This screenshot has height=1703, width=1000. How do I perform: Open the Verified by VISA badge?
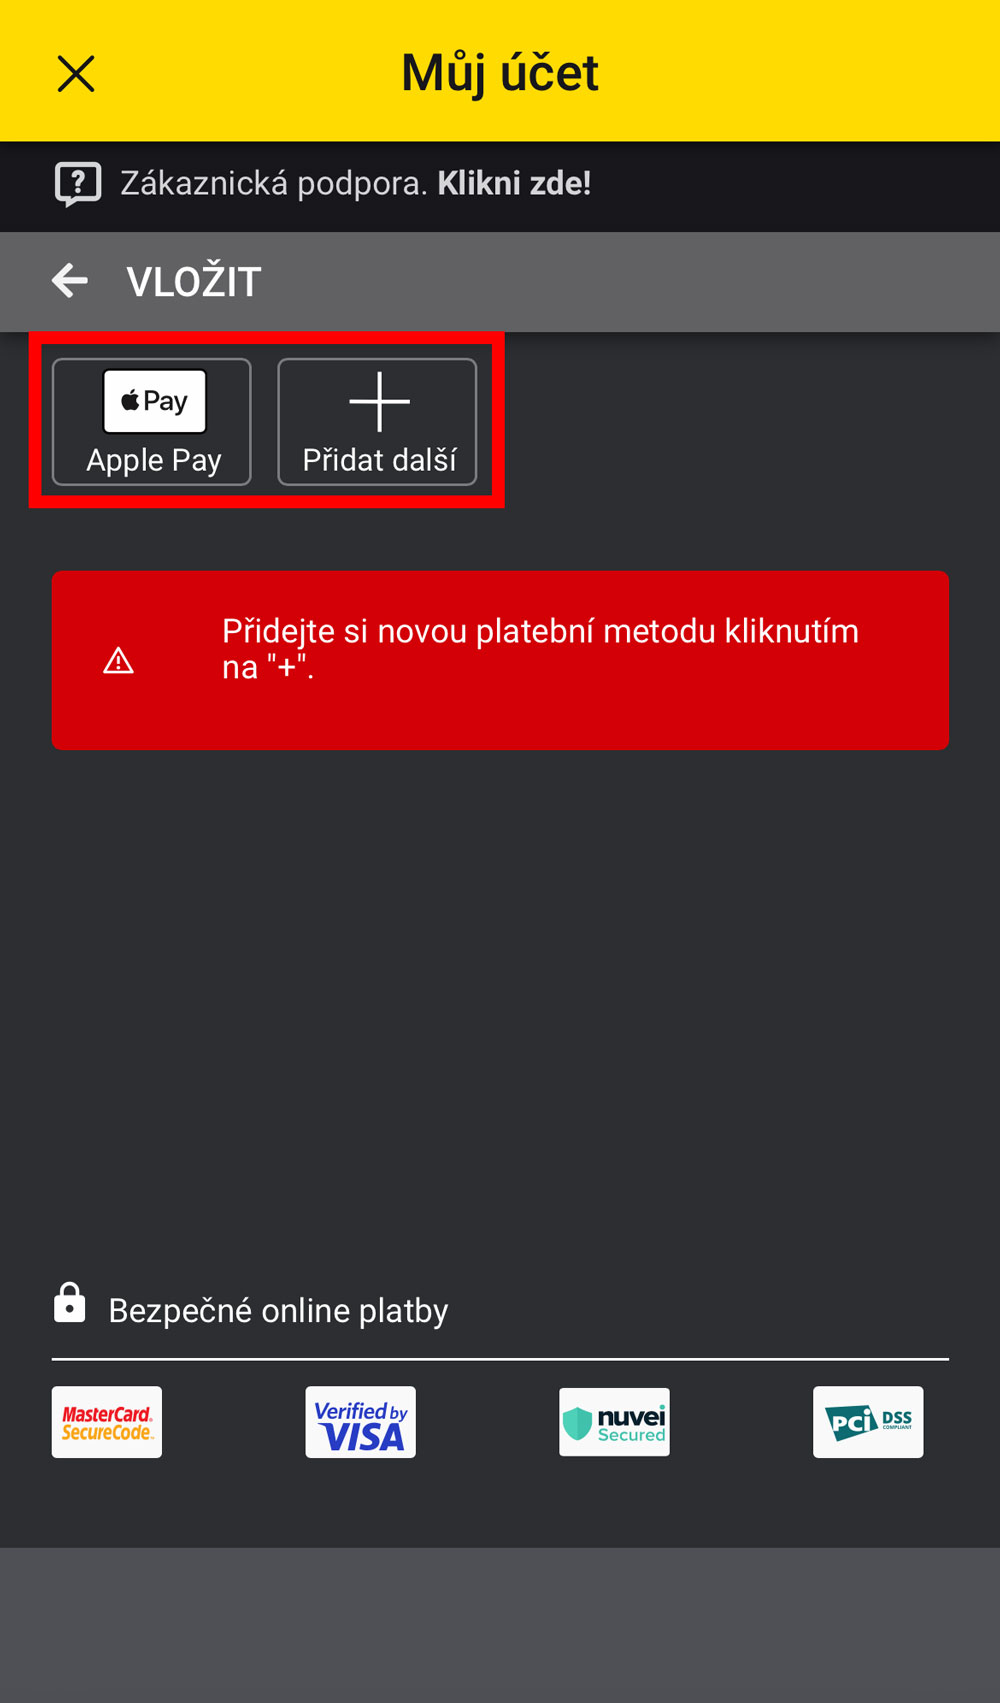coord(361,1422)
